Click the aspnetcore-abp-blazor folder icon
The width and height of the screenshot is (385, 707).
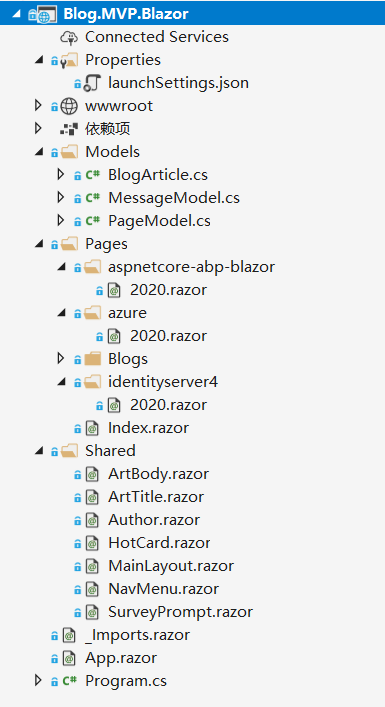click(92, 267)
